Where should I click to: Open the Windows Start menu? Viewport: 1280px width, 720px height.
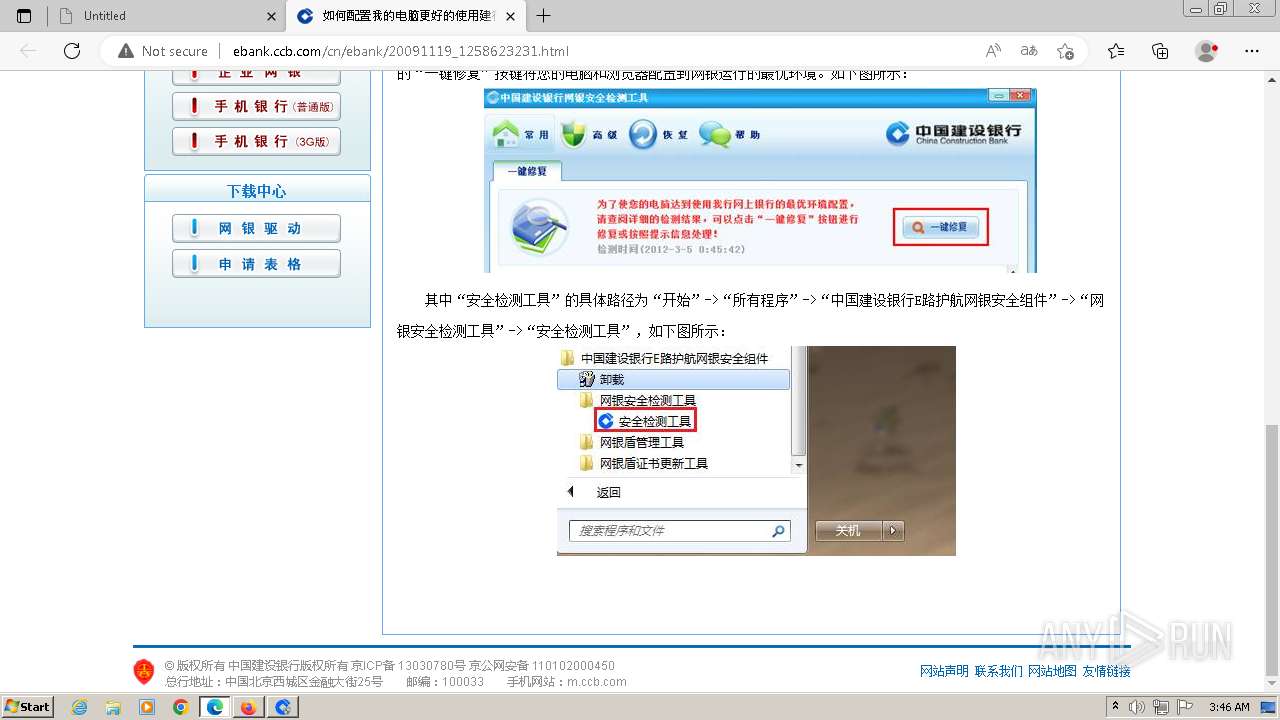point(27,707)
